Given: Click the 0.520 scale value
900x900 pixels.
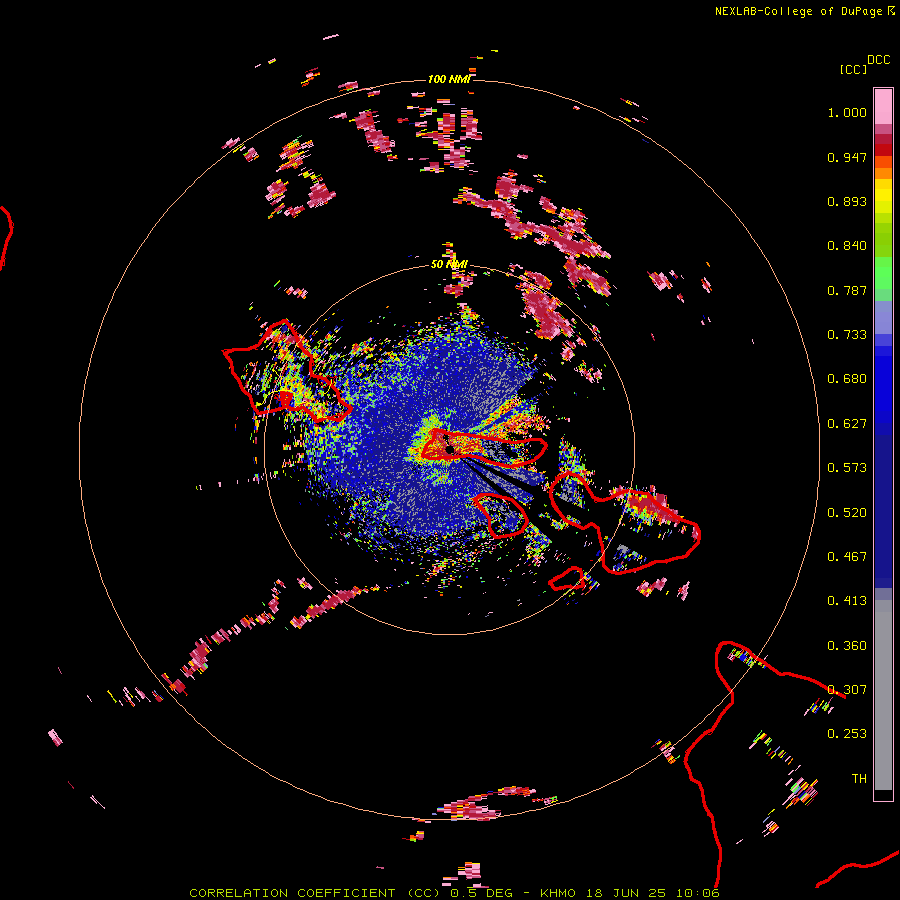Looking at the screenshot, I should click(x=847, y=513).
